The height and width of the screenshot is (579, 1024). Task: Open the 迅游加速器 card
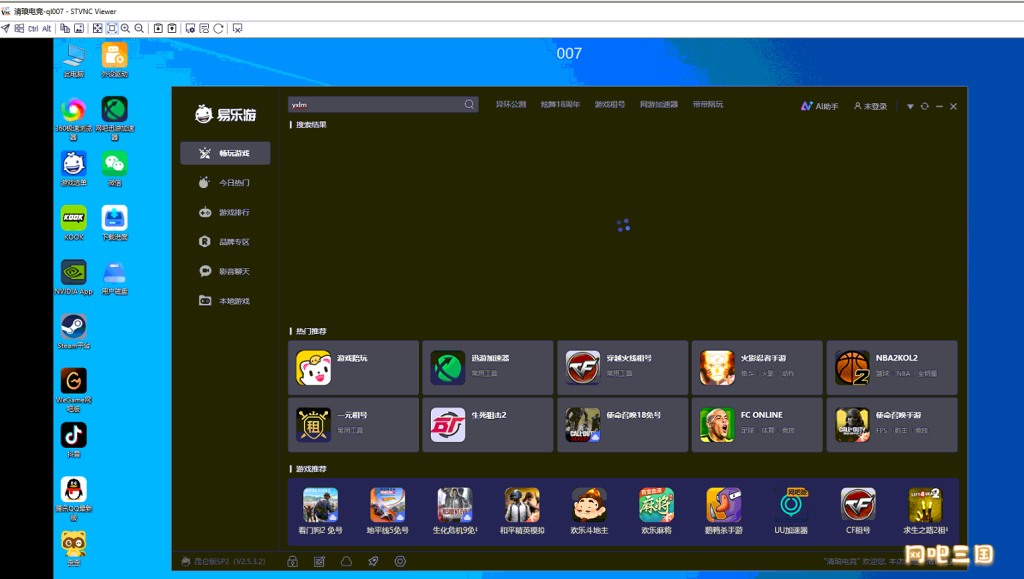click(488, 368)
